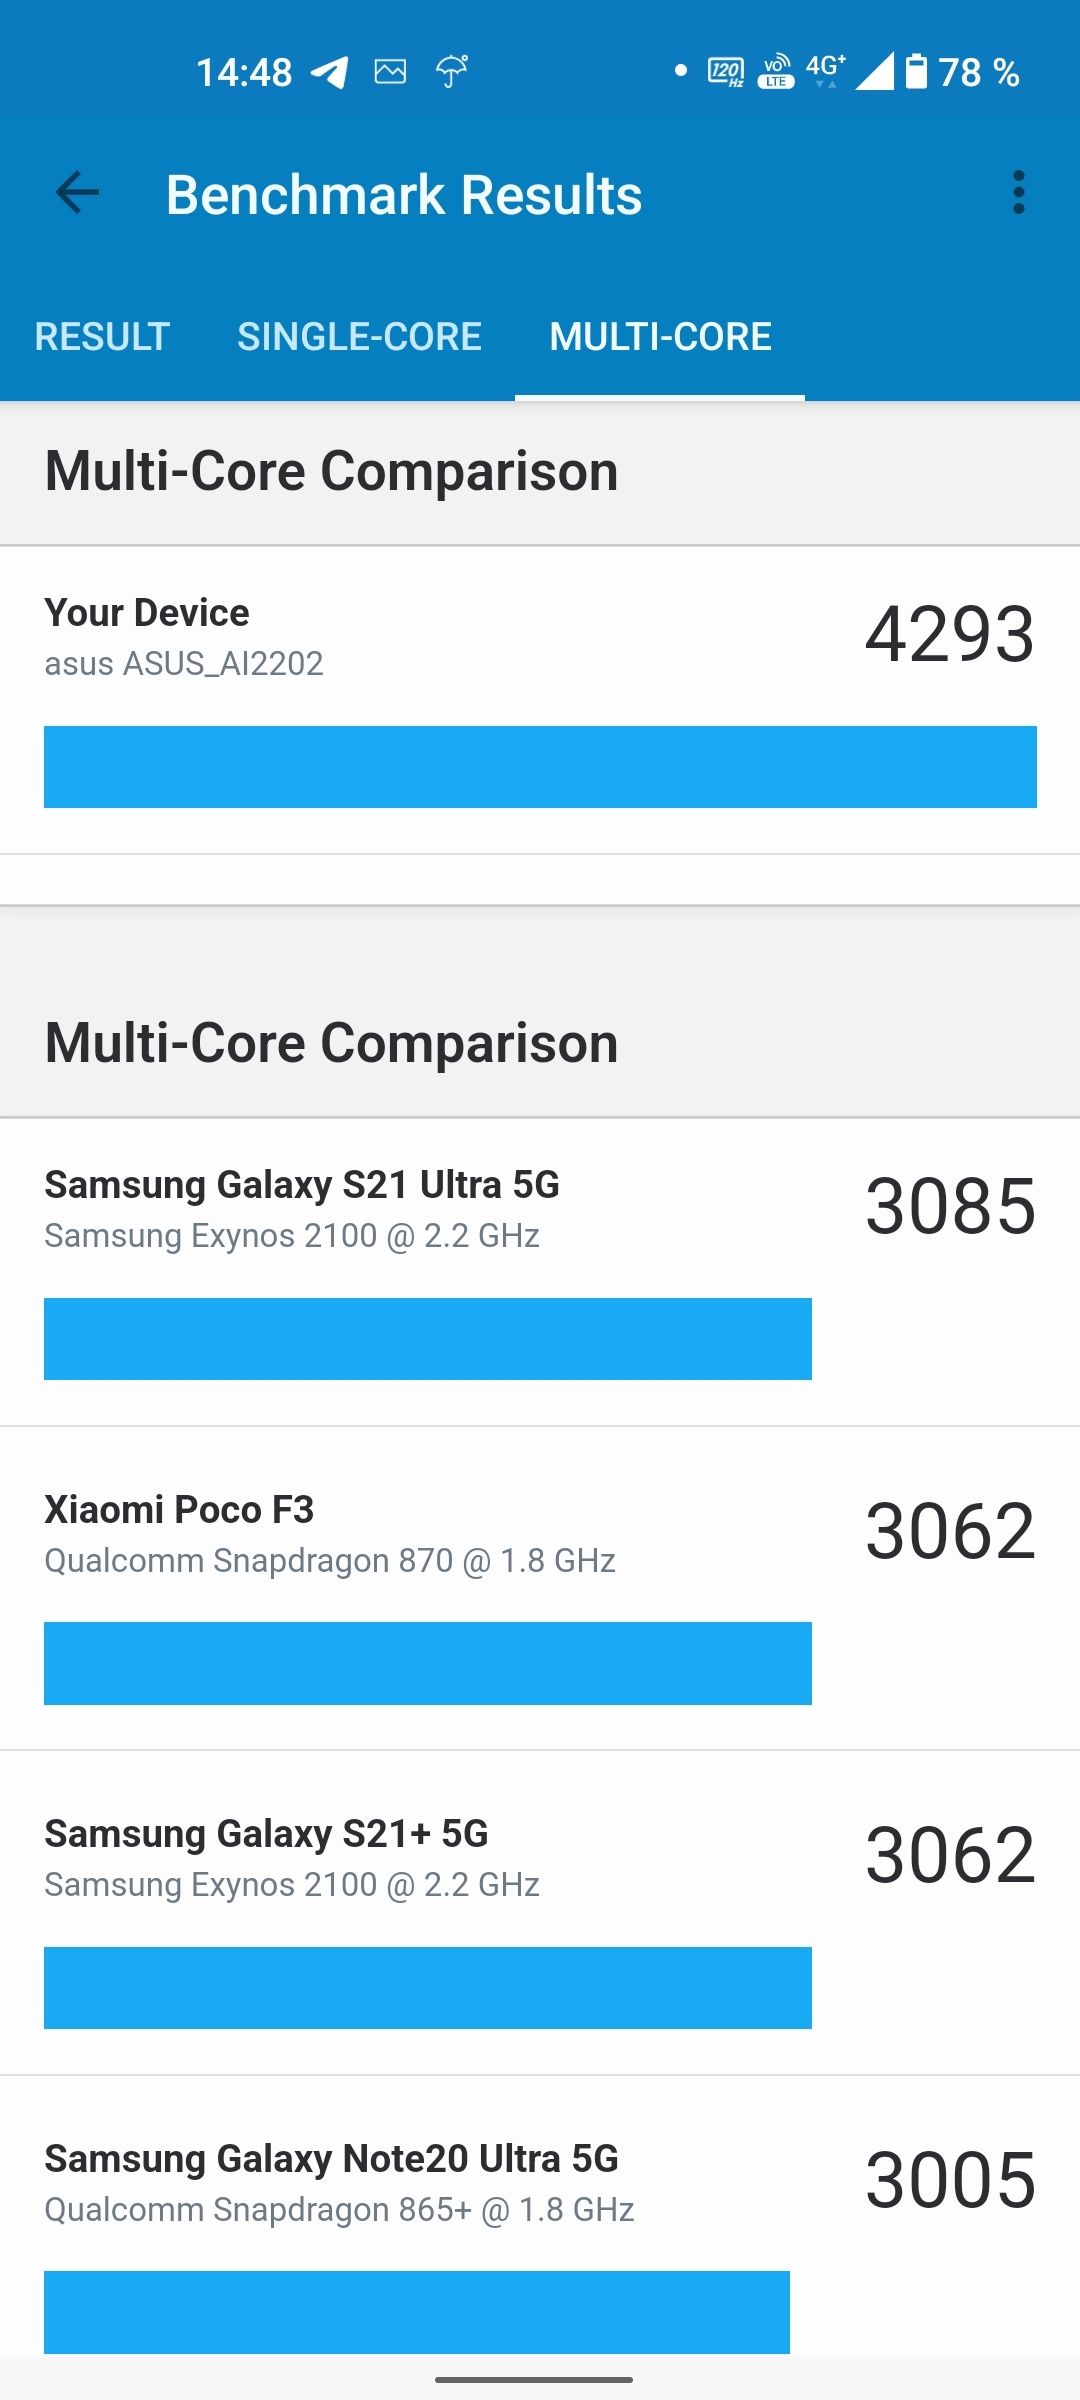Tap the back arrow icon
The image size is (1080, 2400).
[x=77, y=193]
